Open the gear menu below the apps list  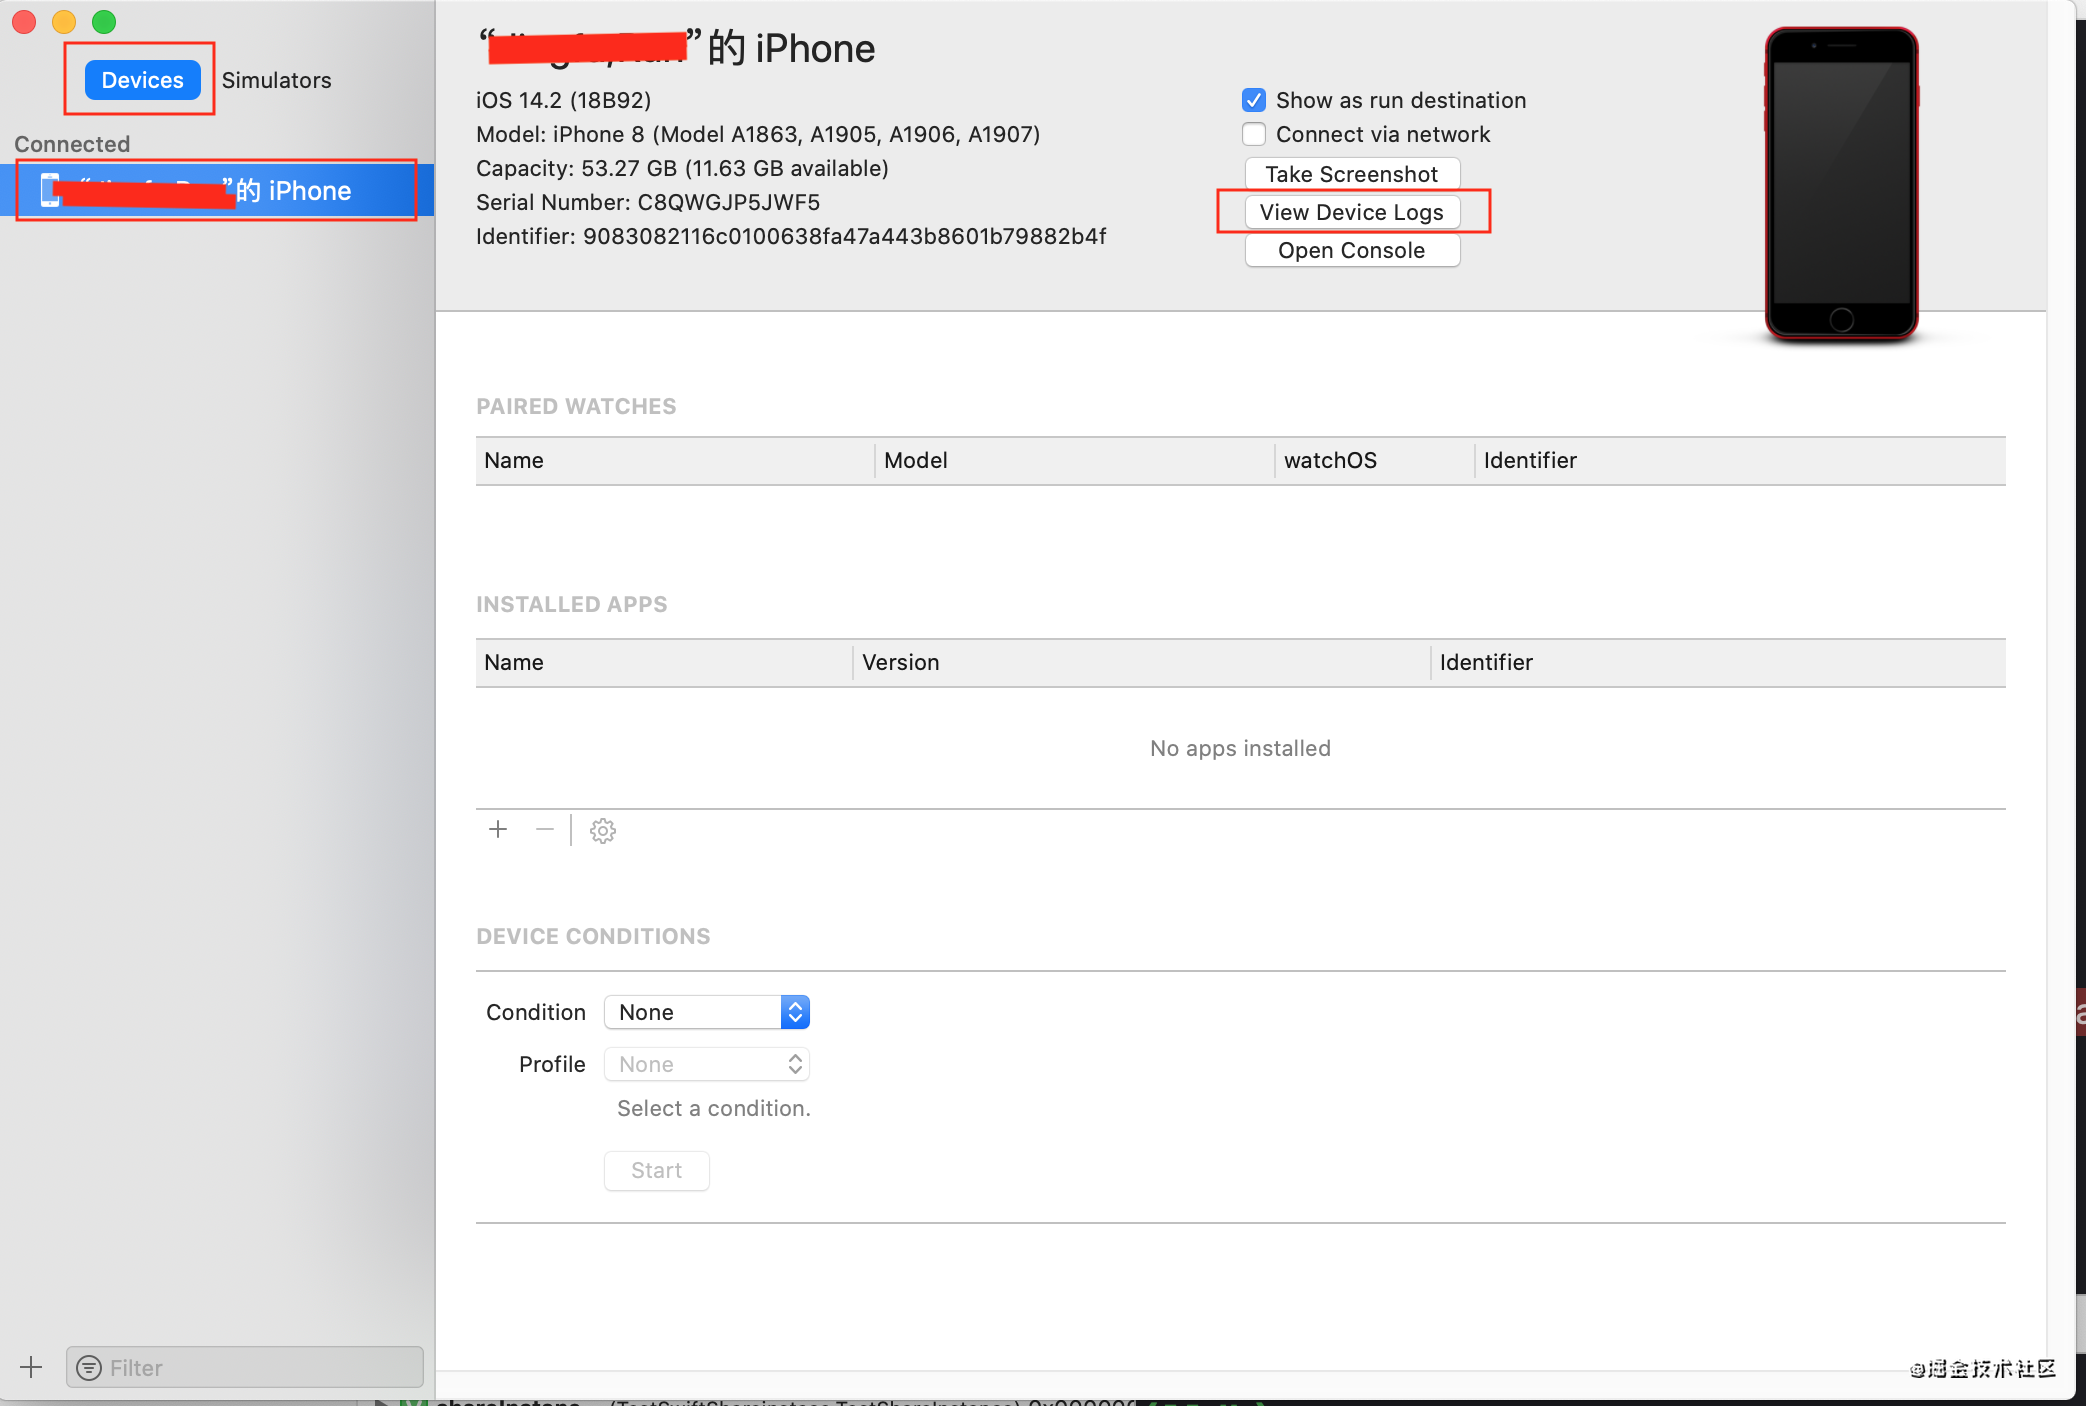point(602,831)
